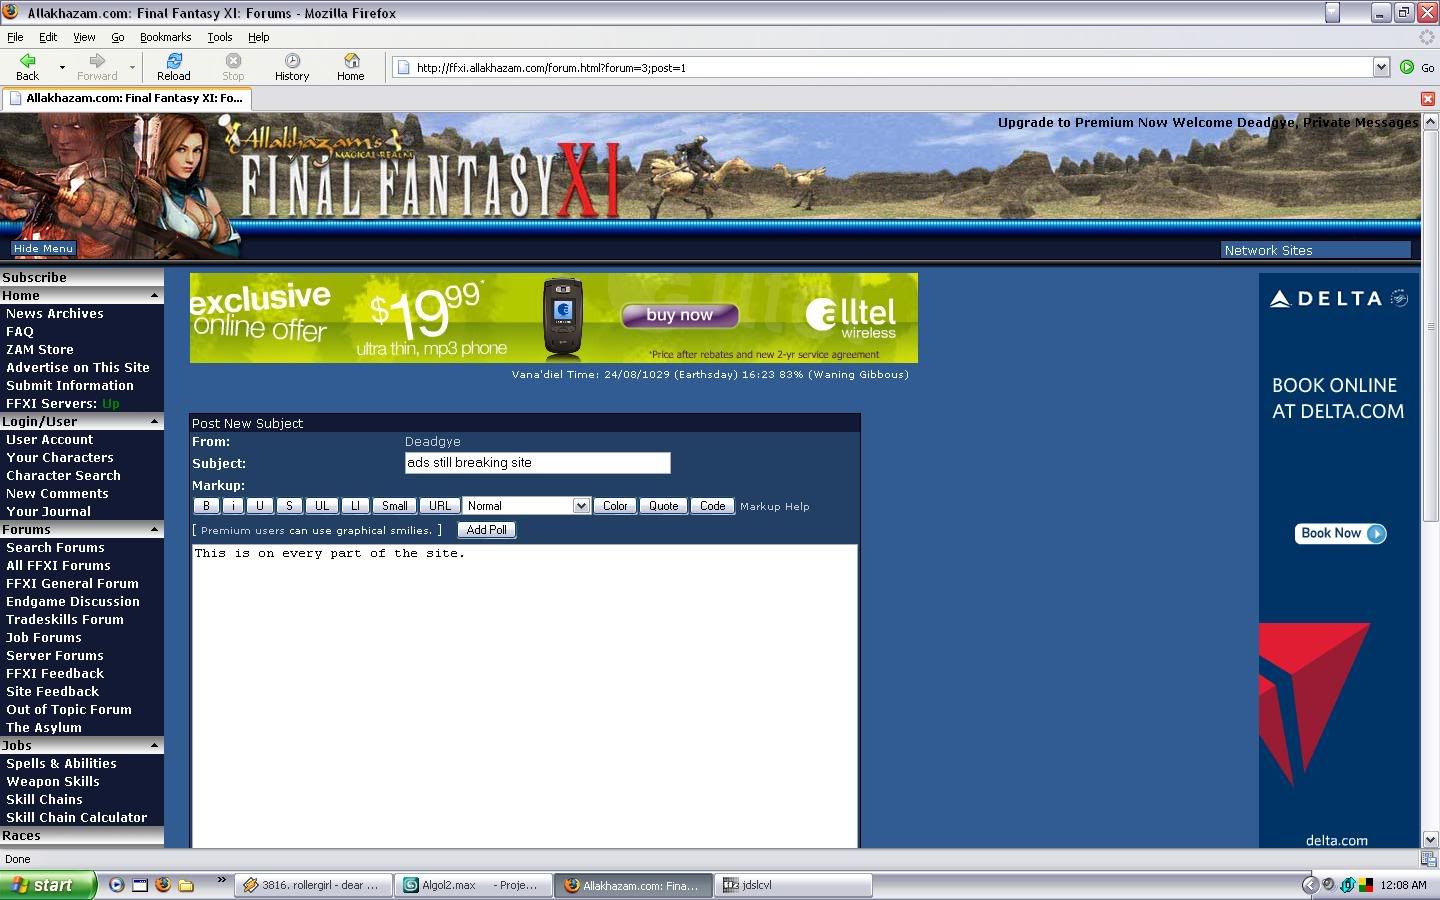Open the folder icon in quick launch

[x=186, y=885]
